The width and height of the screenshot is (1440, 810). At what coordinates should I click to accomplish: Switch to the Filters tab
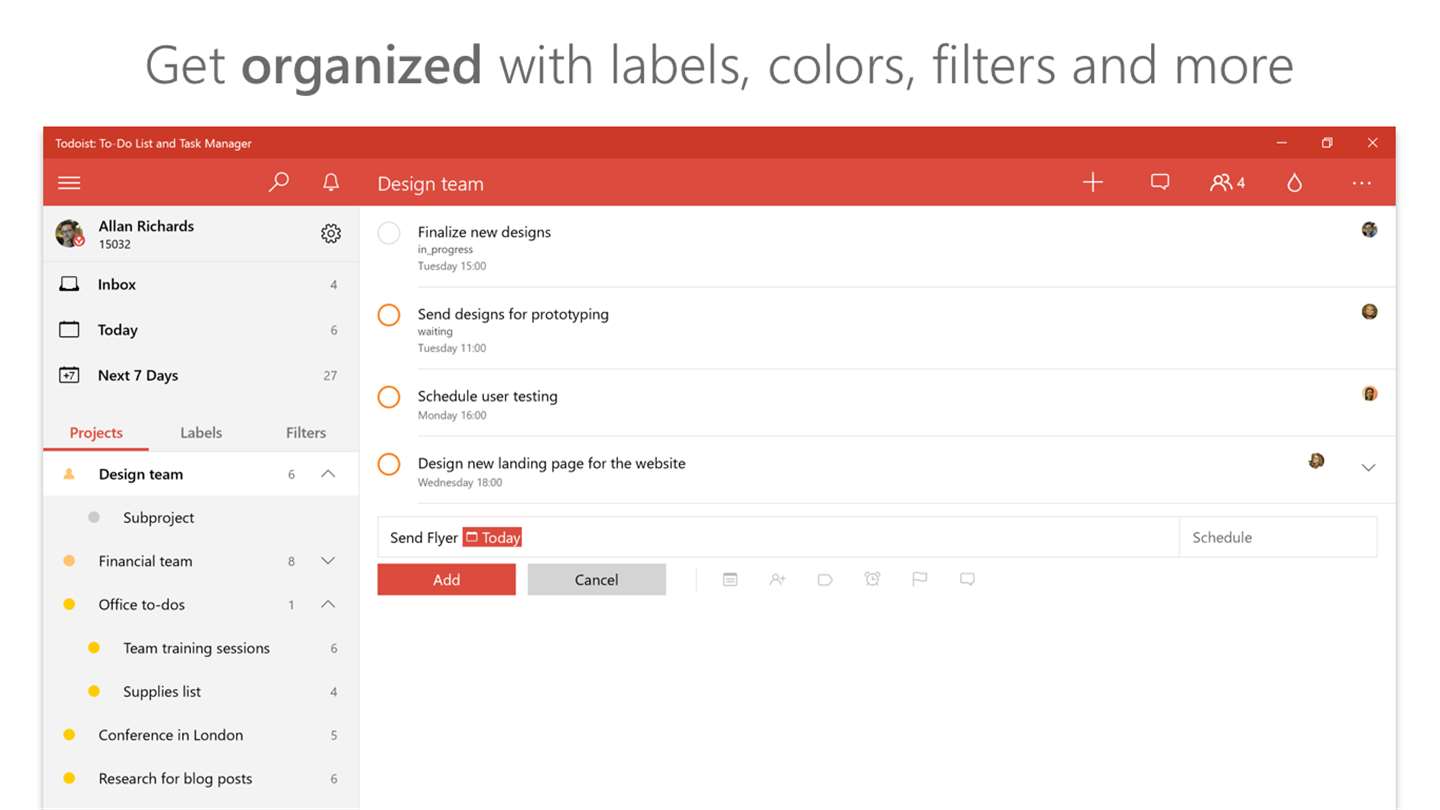pos(306,433)
